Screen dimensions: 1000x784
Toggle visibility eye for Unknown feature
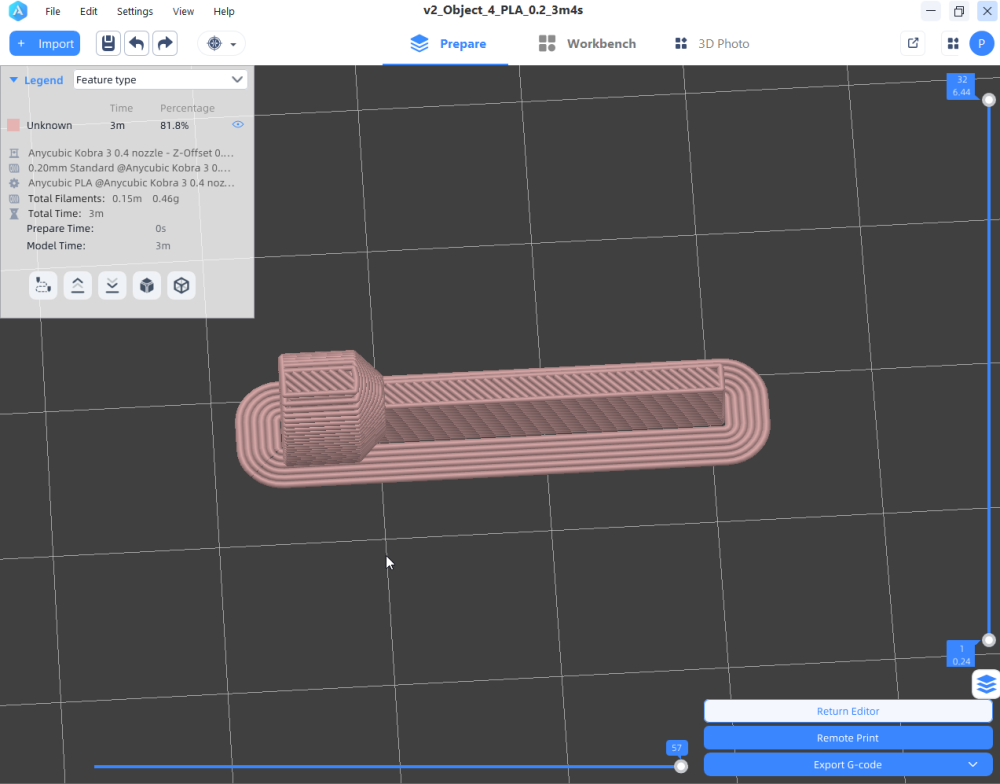coord(238,124)
